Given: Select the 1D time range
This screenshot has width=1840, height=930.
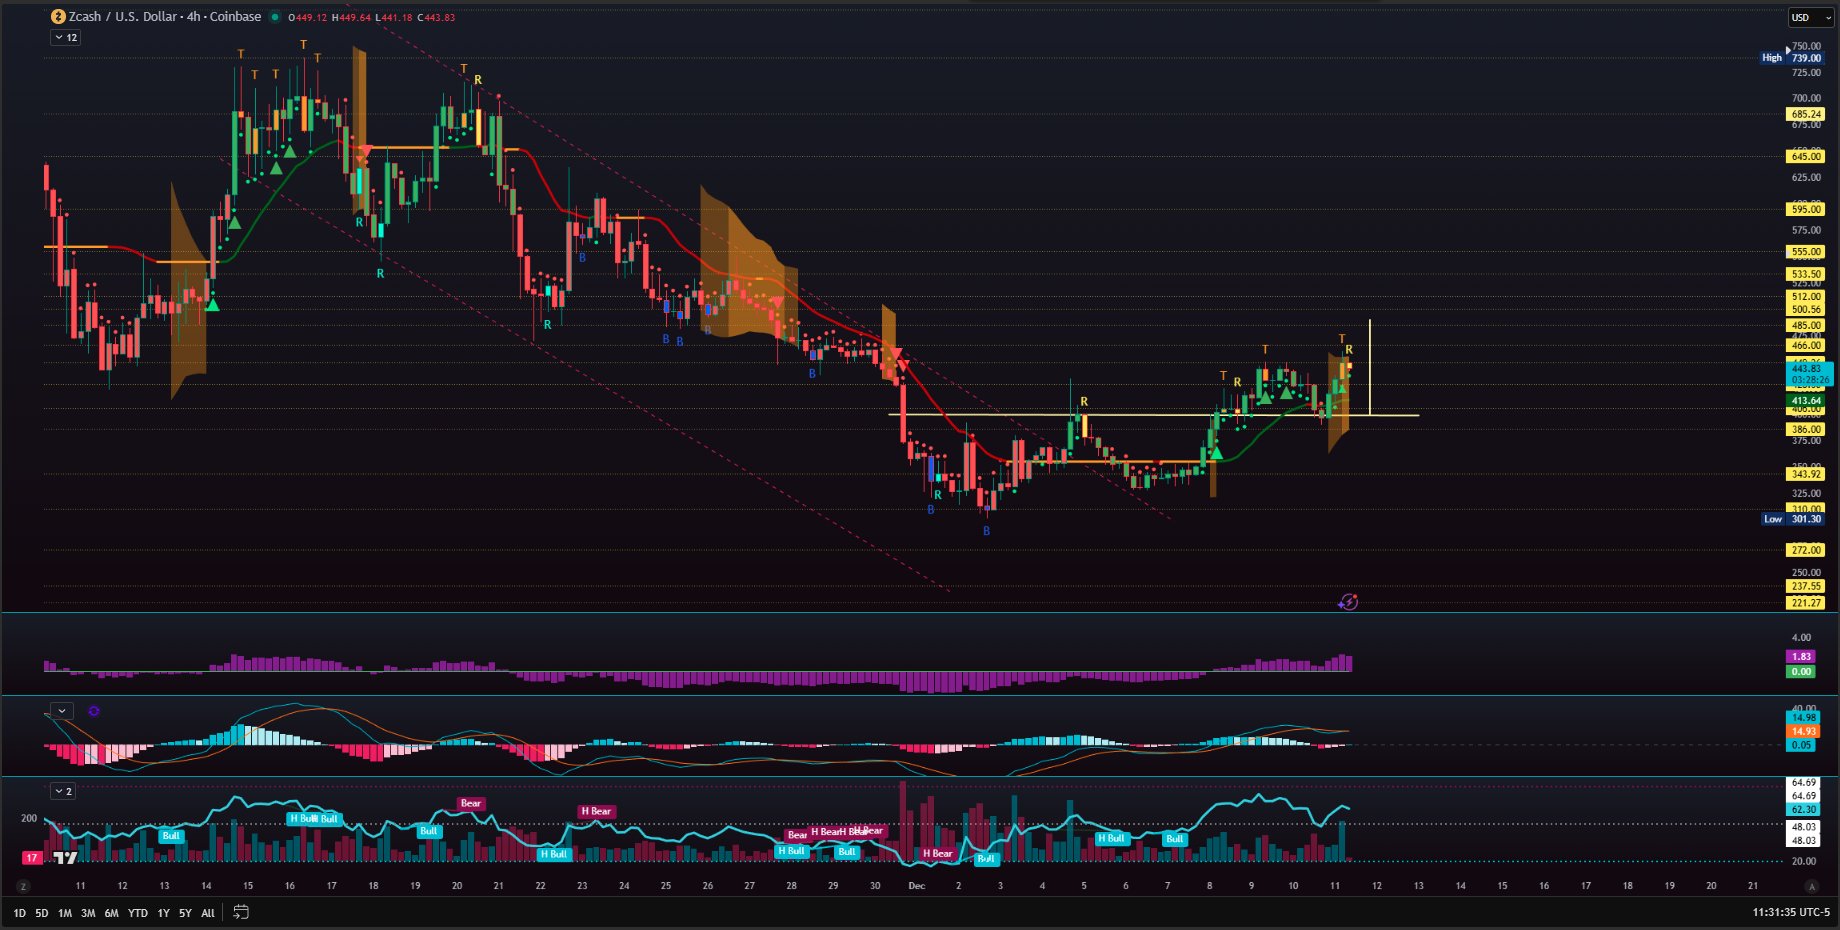Looking at the screenshot, I should click(x=19, y=913).
